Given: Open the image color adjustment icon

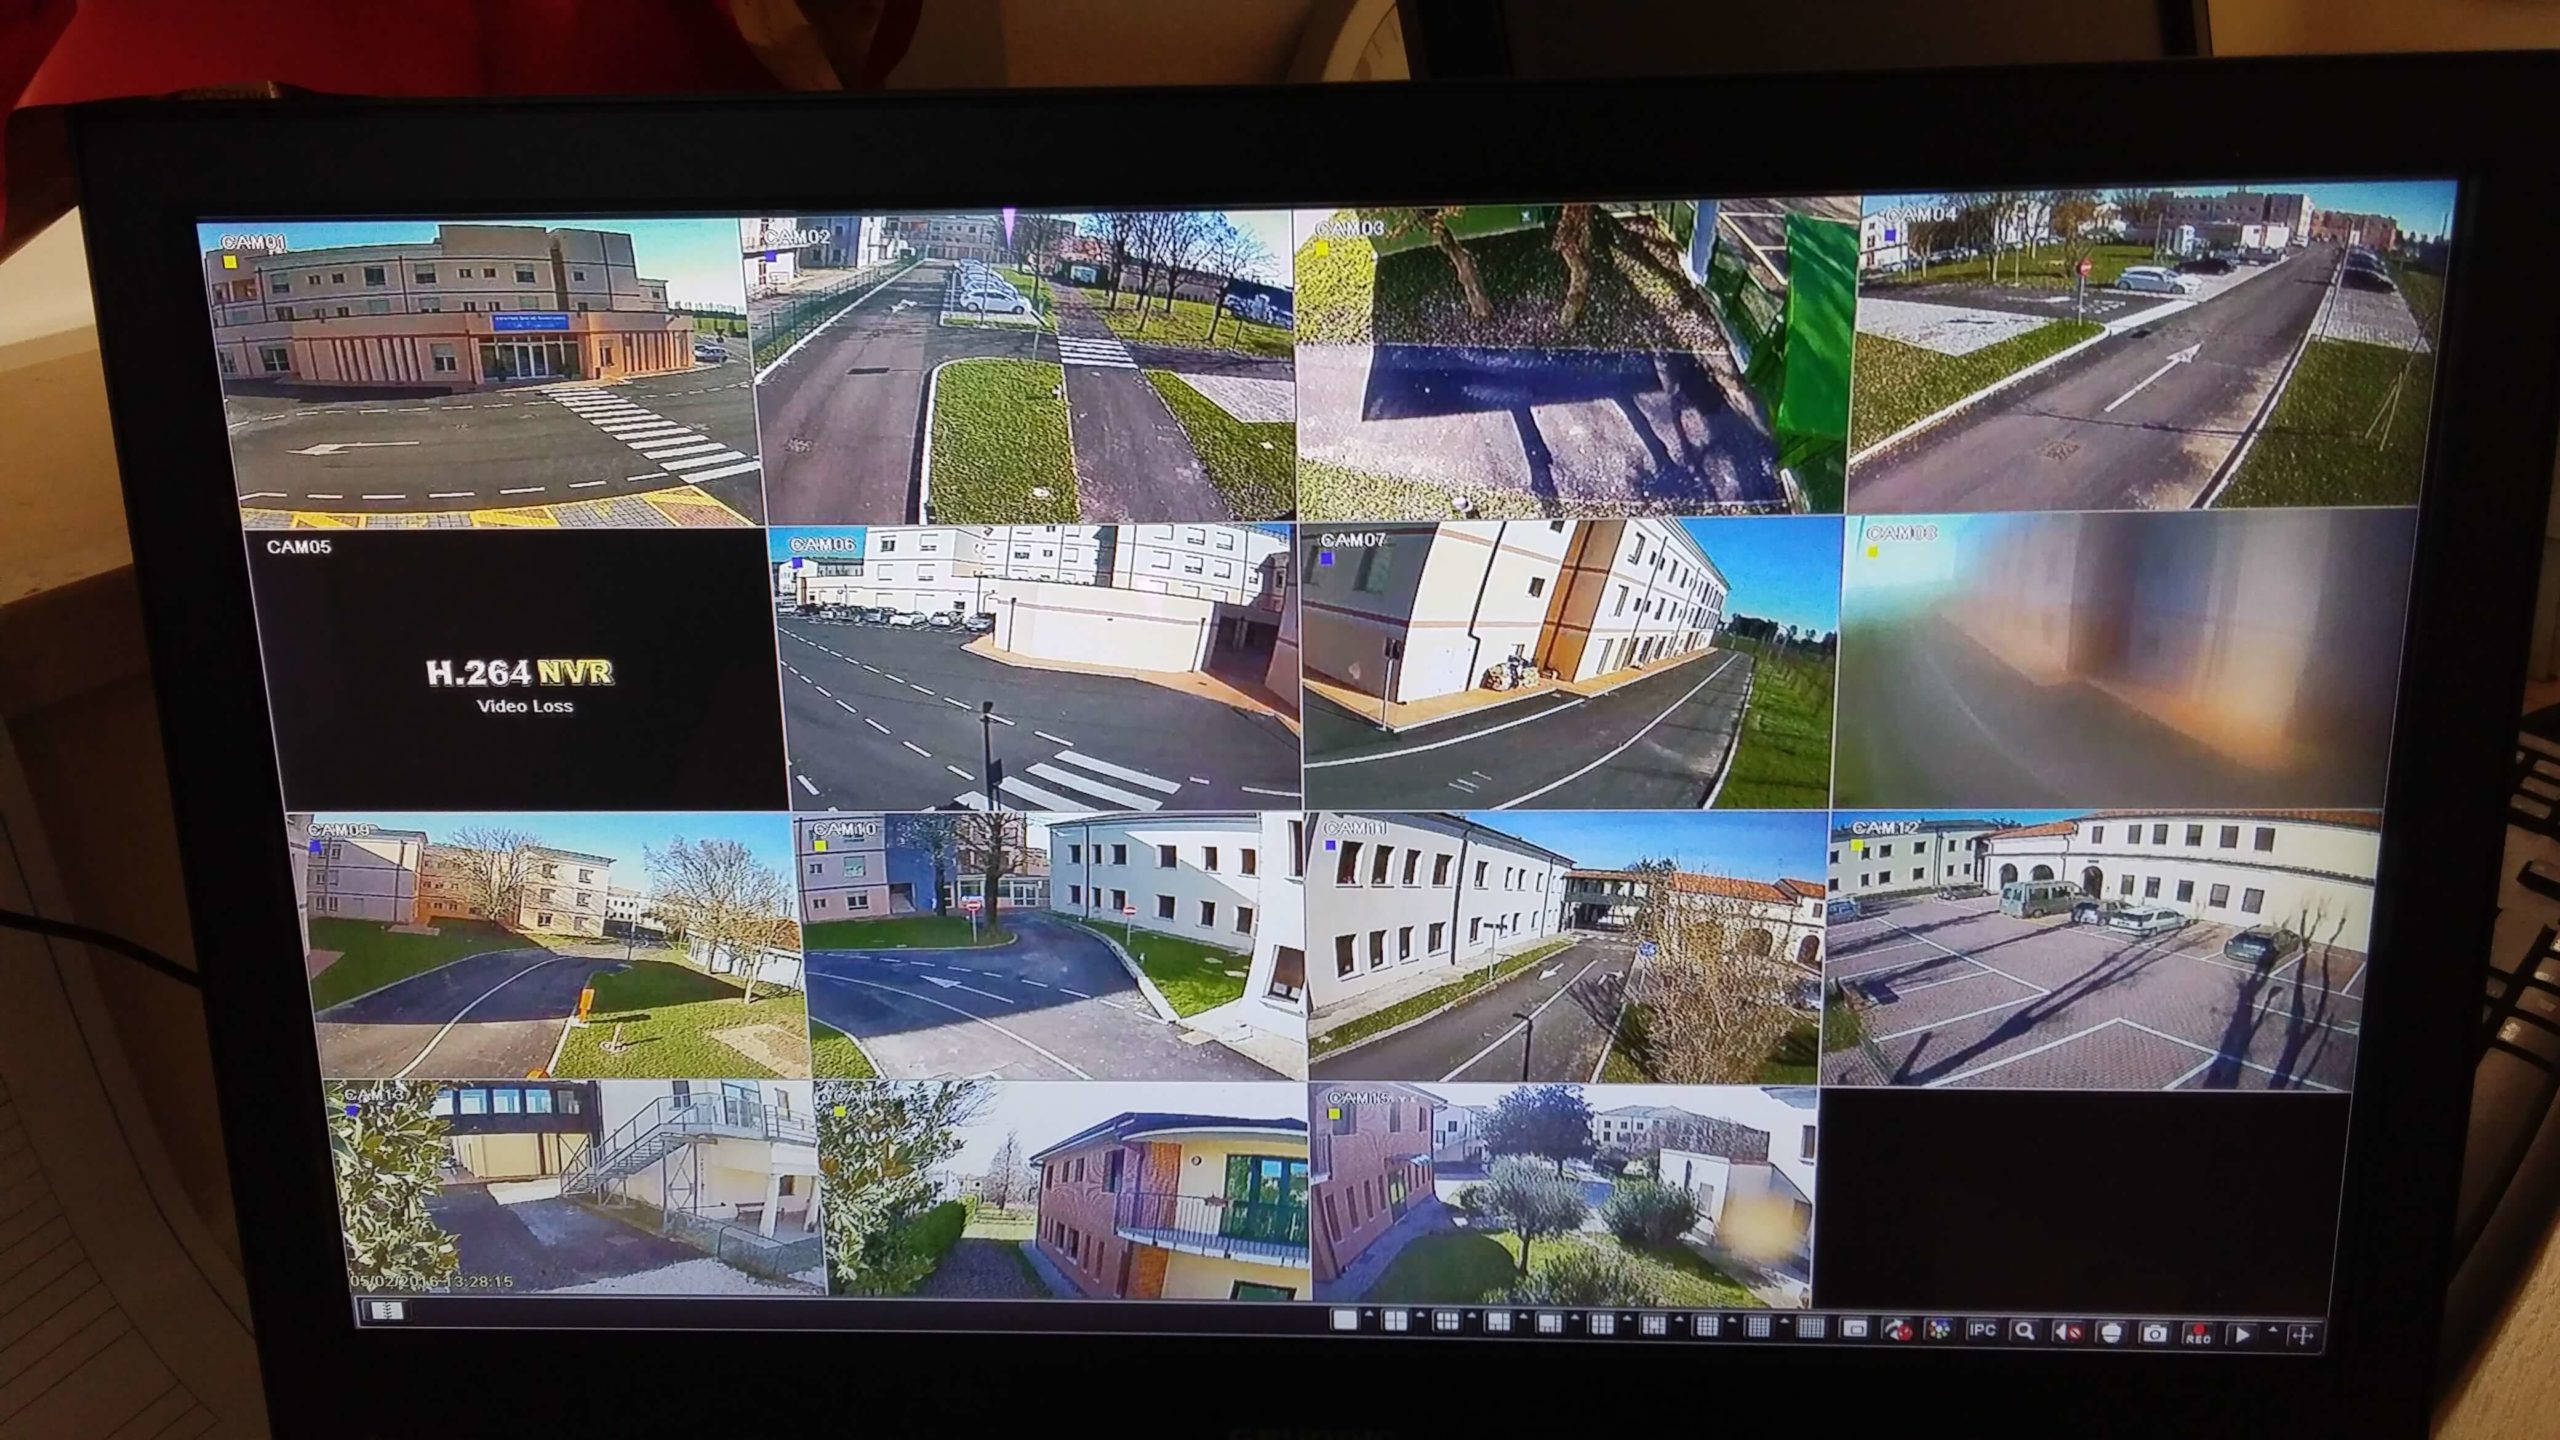Looking at the screenshot, I should (x=1938, y=1329).
